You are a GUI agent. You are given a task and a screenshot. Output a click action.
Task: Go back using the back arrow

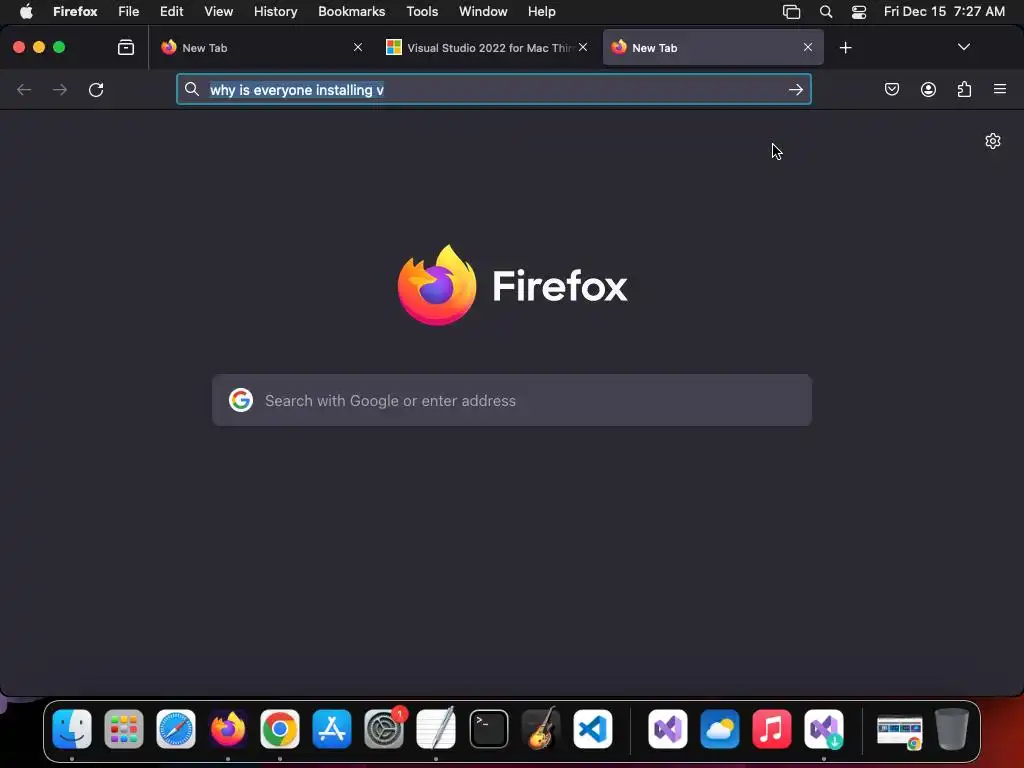24,89
